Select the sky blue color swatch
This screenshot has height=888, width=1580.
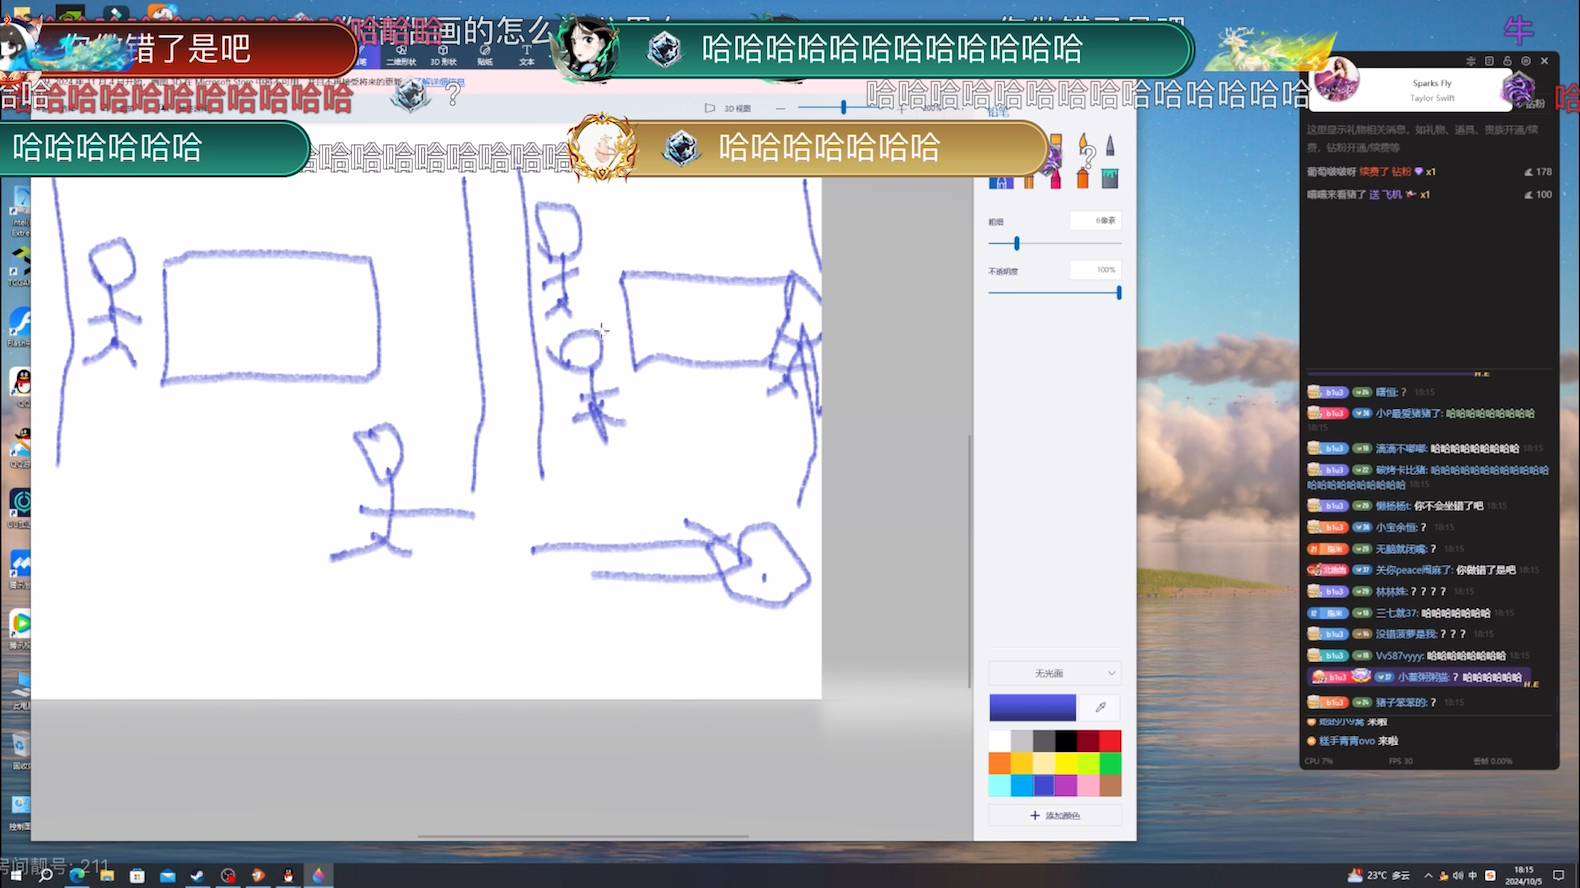[x=1021, y=786]
